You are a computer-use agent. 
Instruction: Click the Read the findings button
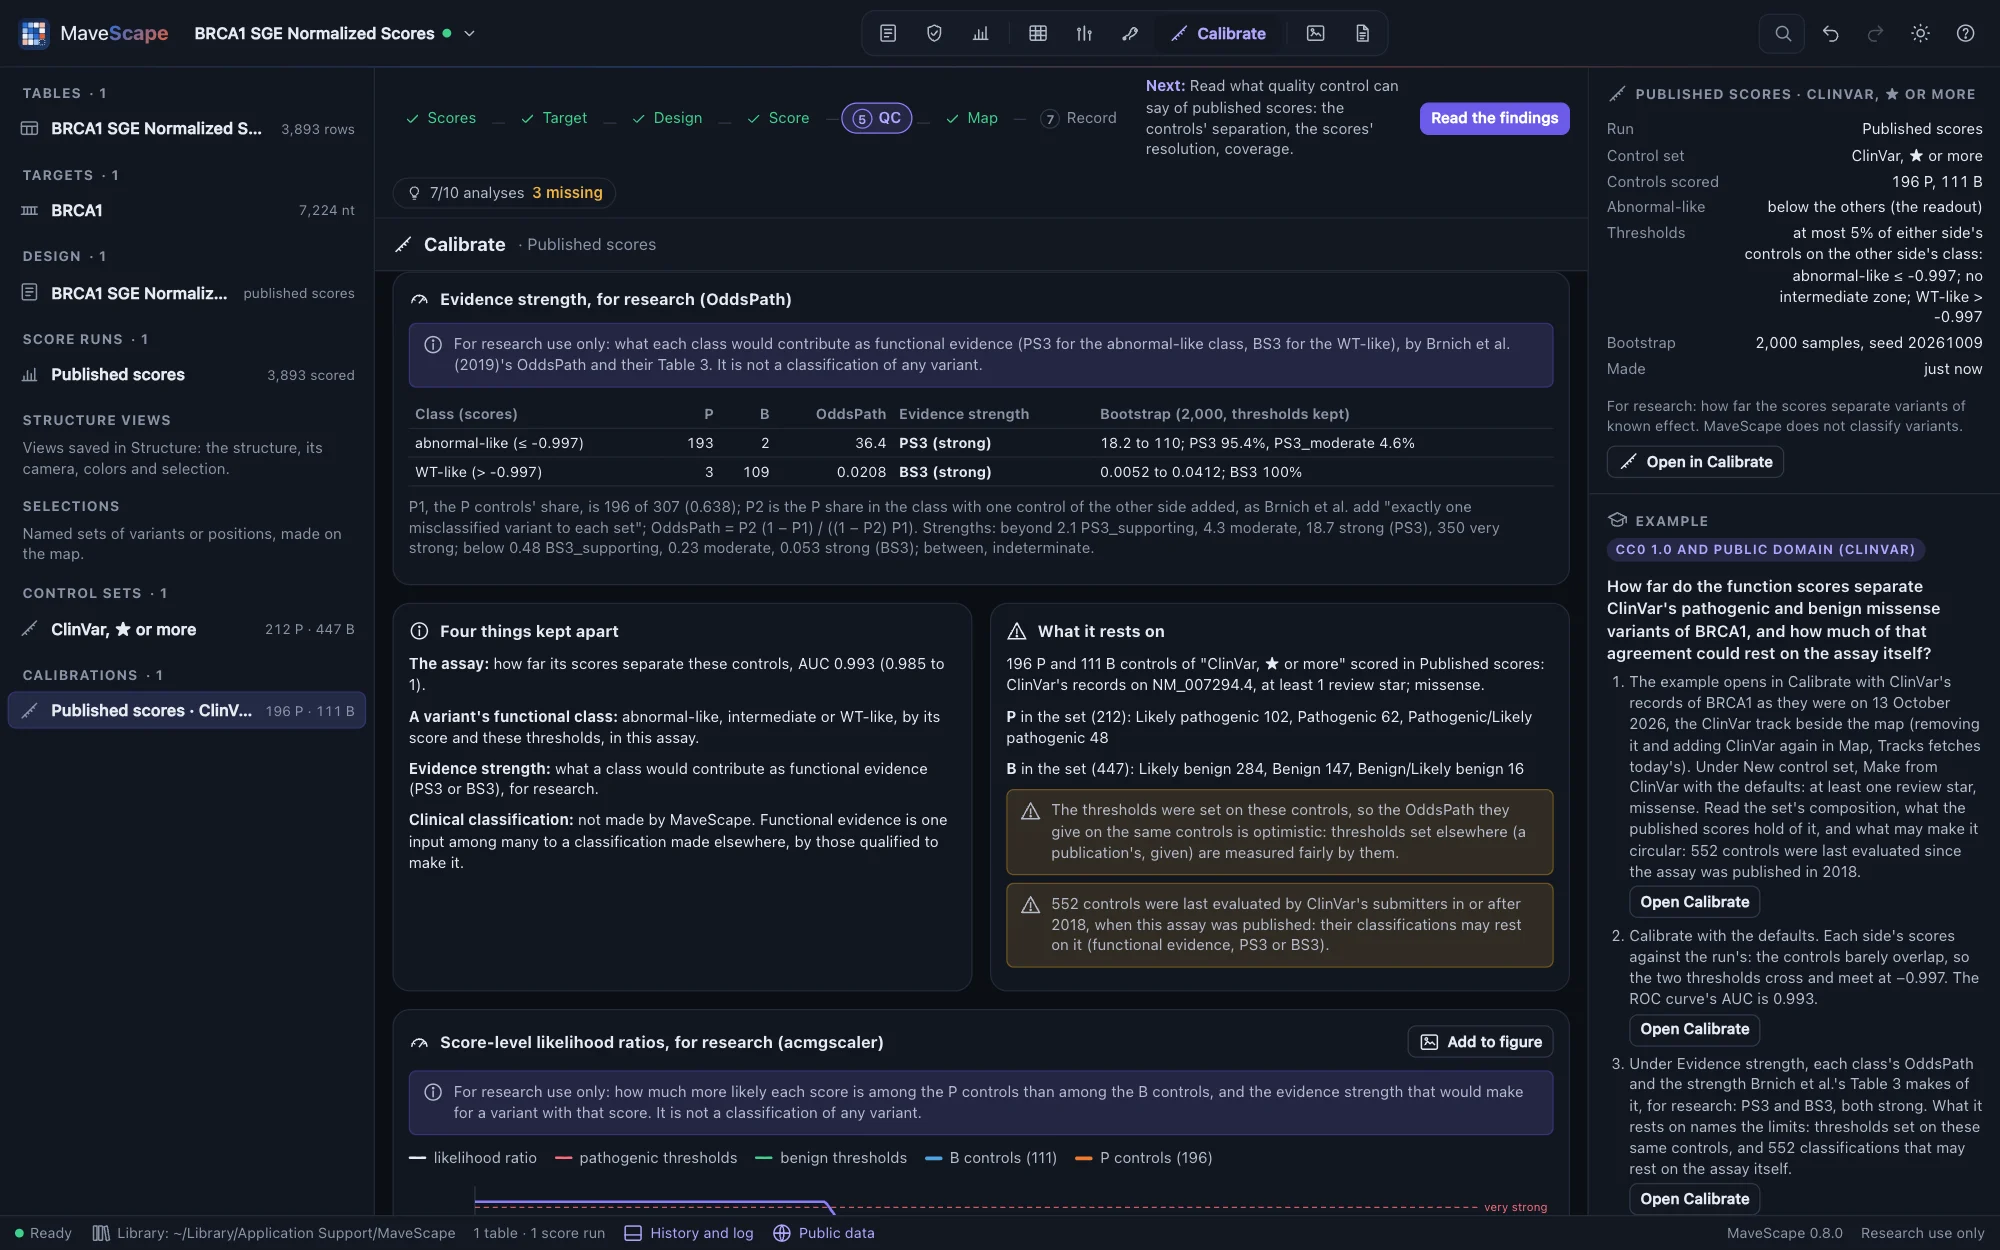1494,118
